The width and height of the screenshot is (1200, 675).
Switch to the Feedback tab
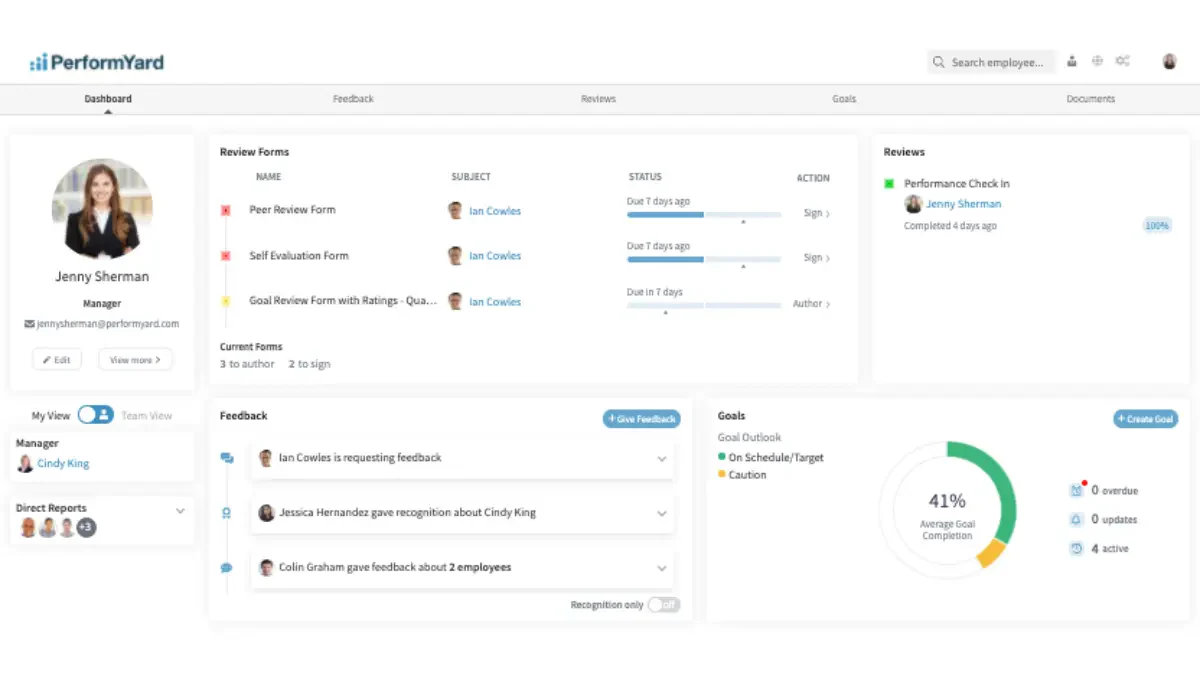353,99
